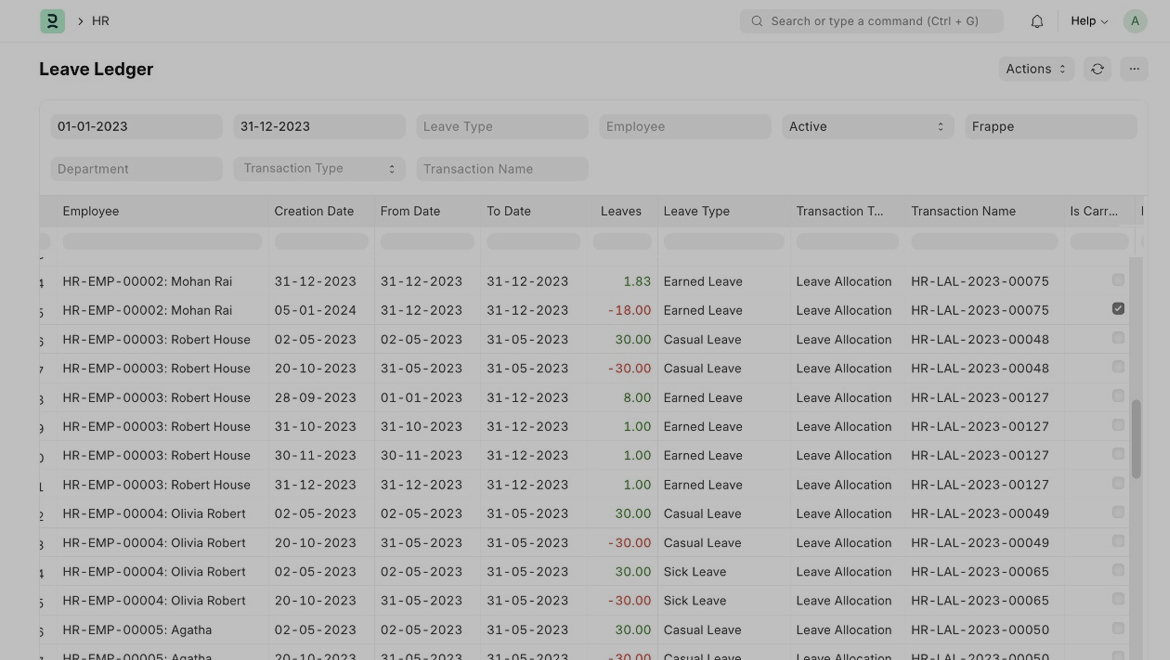Click the search magnifier icon
Image resolution: width=1170 pixels, height=660 pixels.
click(x=757, y=21)
